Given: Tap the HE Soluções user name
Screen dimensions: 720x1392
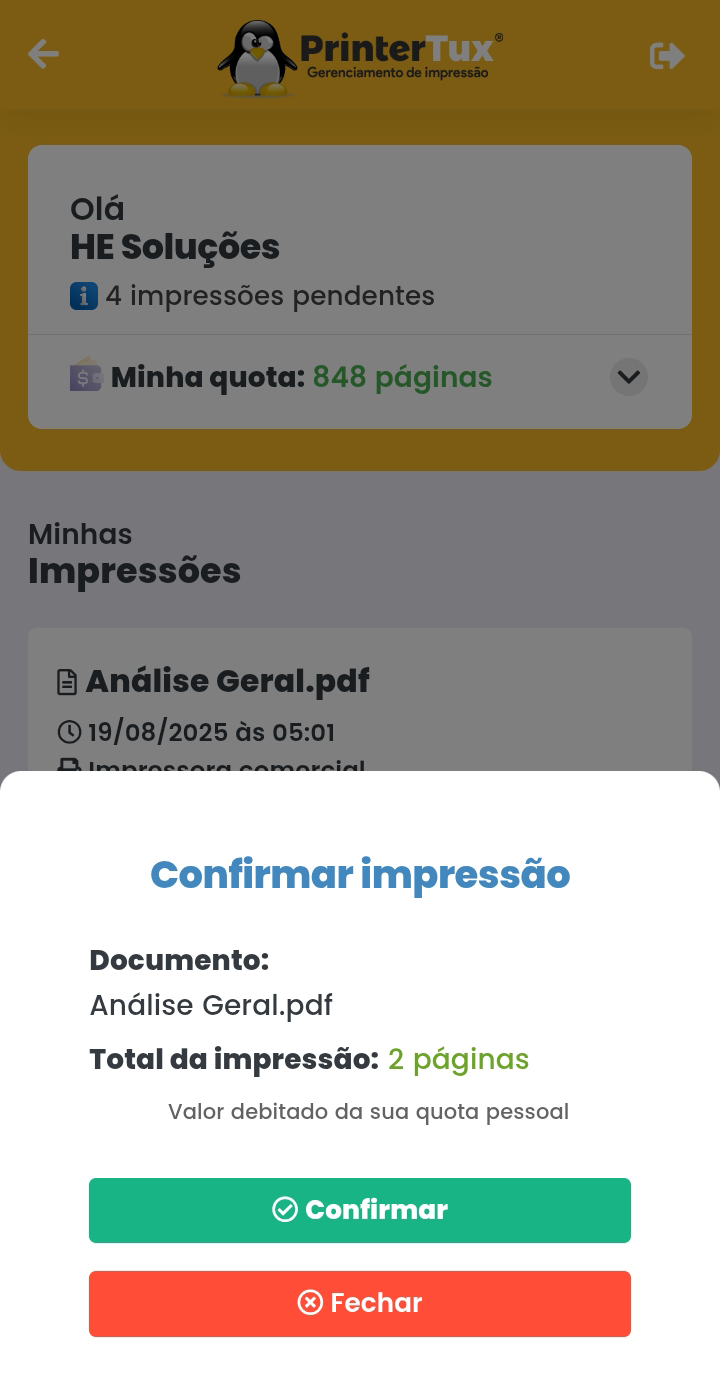Looking at the screenshot, I should point(175,247).
